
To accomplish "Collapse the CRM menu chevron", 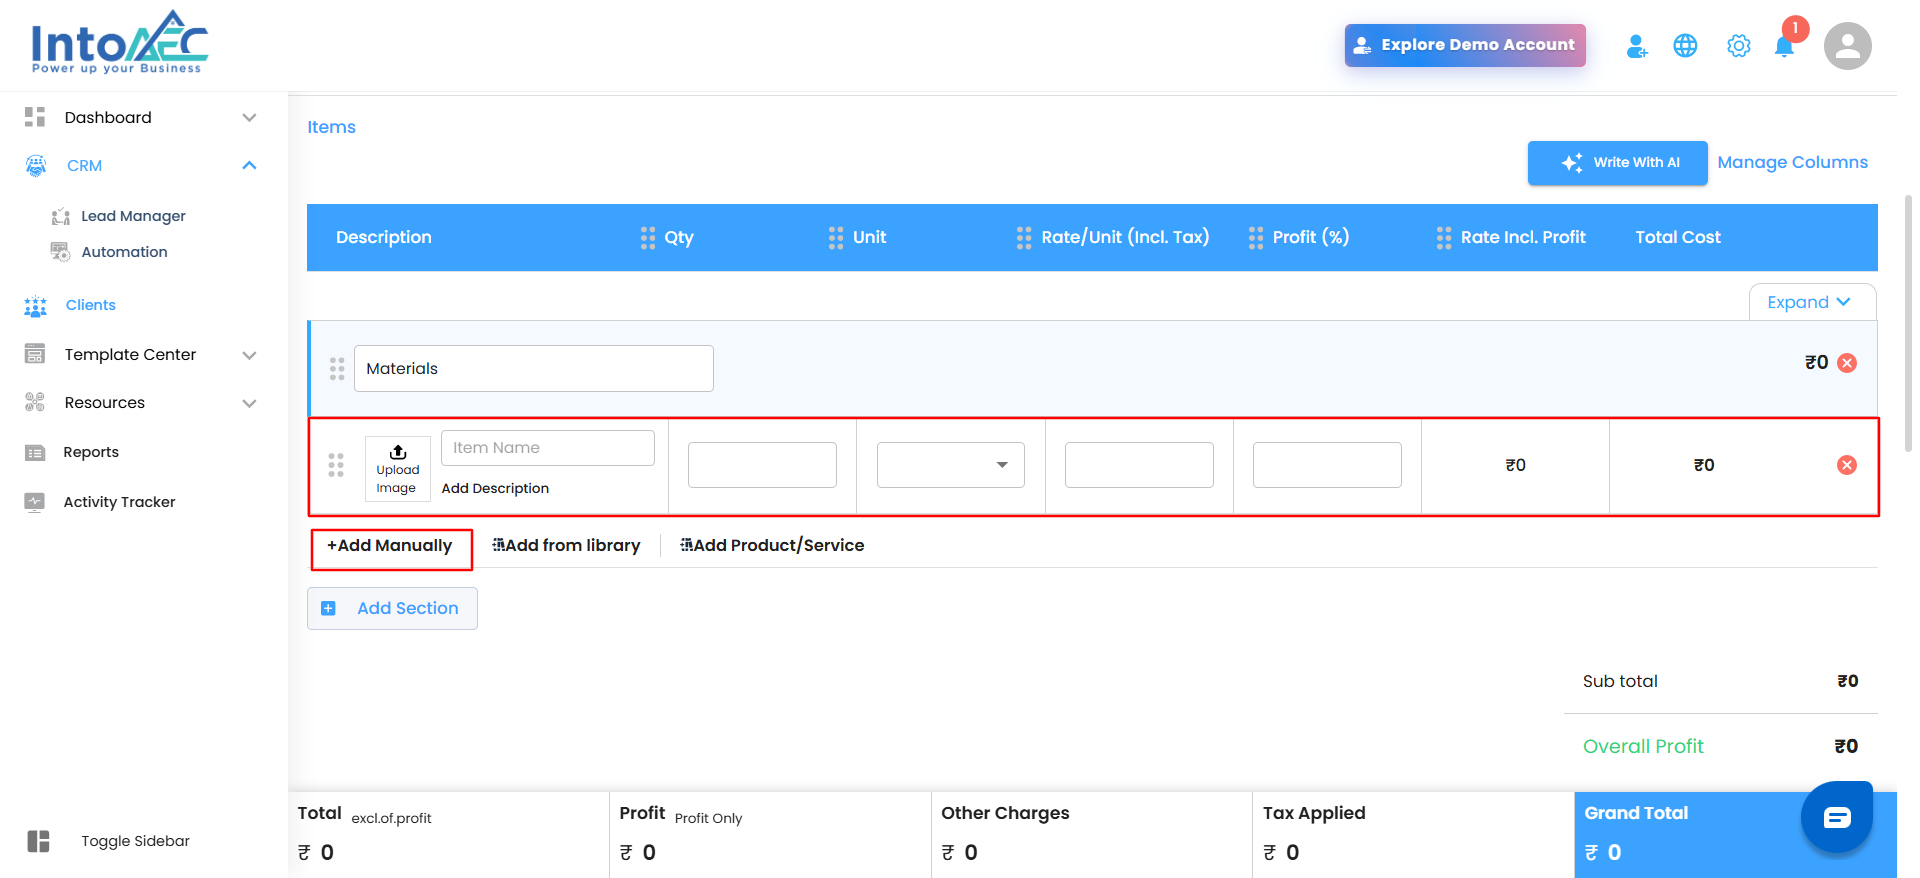I will pyautogui.click(x=250, y=165).
